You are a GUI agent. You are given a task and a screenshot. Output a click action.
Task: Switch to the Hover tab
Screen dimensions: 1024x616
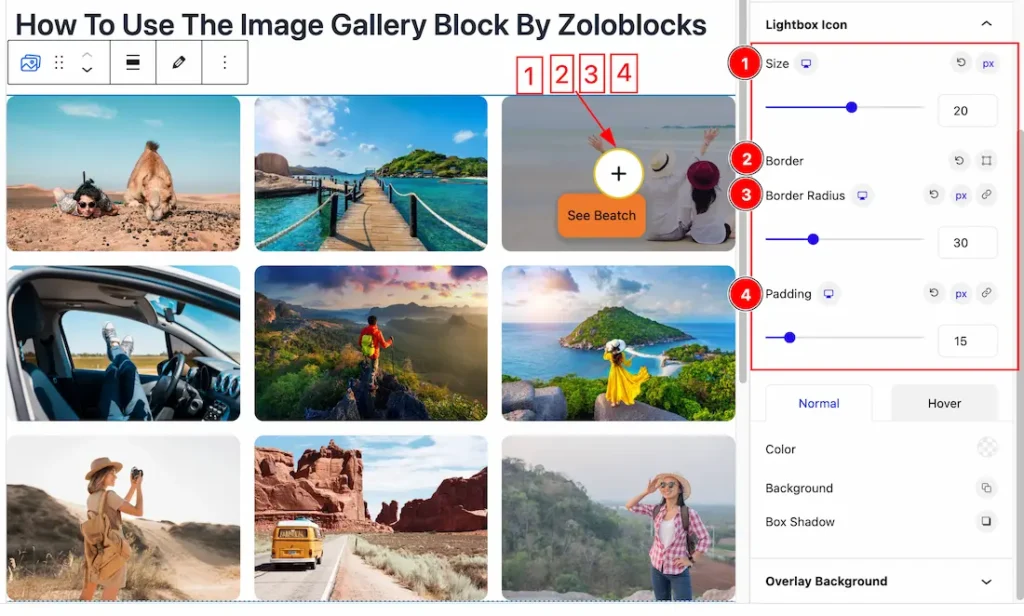pos(944,403)
